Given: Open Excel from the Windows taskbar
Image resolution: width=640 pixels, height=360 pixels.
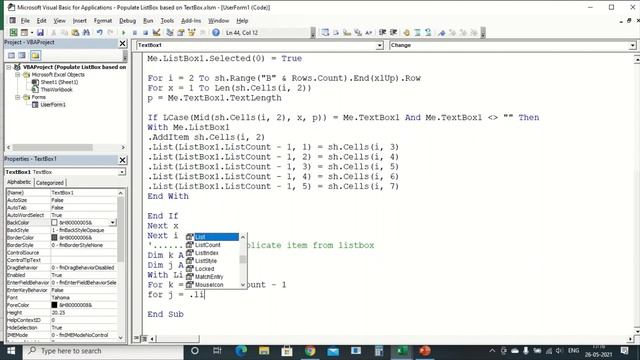Looking at the screenshot, I should [x=402, y=351].
